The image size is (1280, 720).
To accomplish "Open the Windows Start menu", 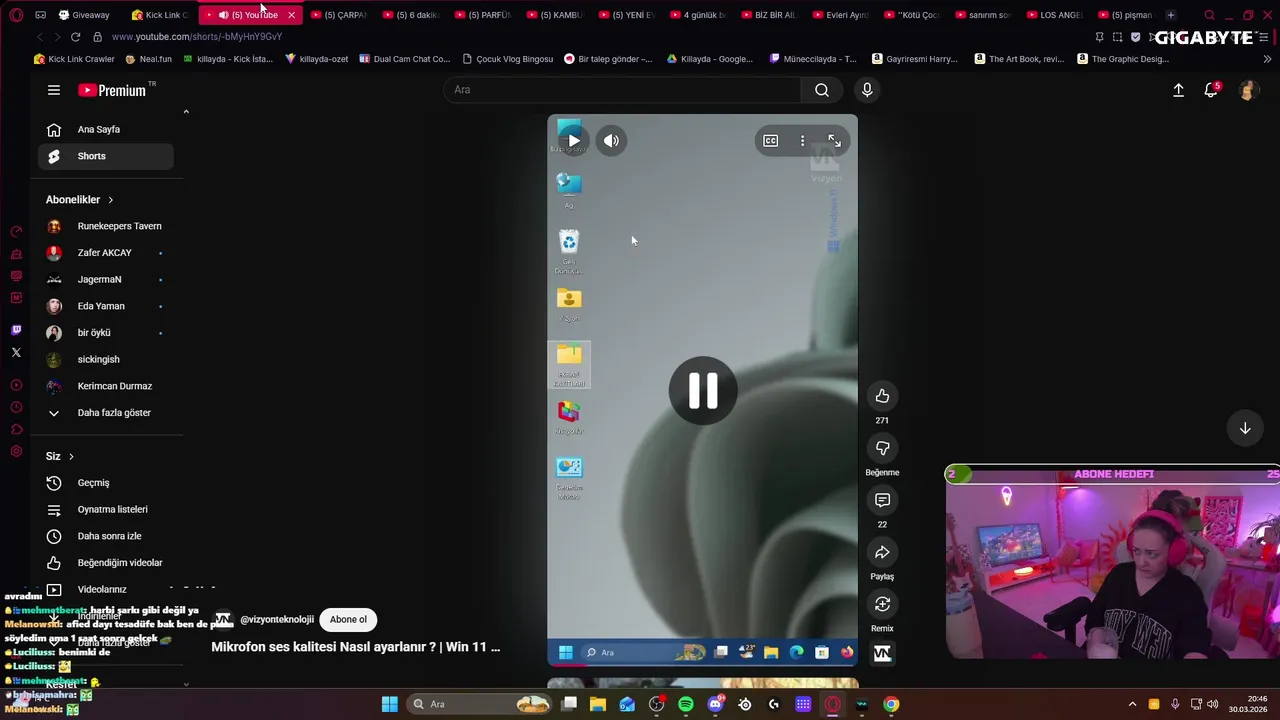I will [389, 704].
